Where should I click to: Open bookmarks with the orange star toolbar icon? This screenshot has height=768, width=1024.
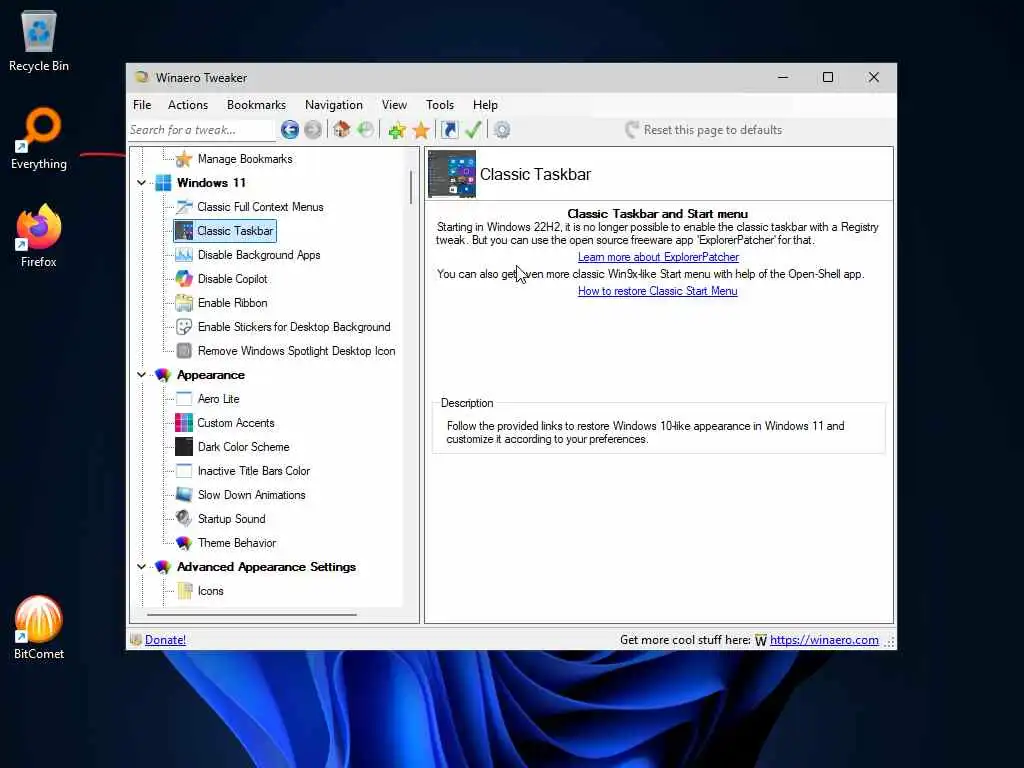coord(421,130)
